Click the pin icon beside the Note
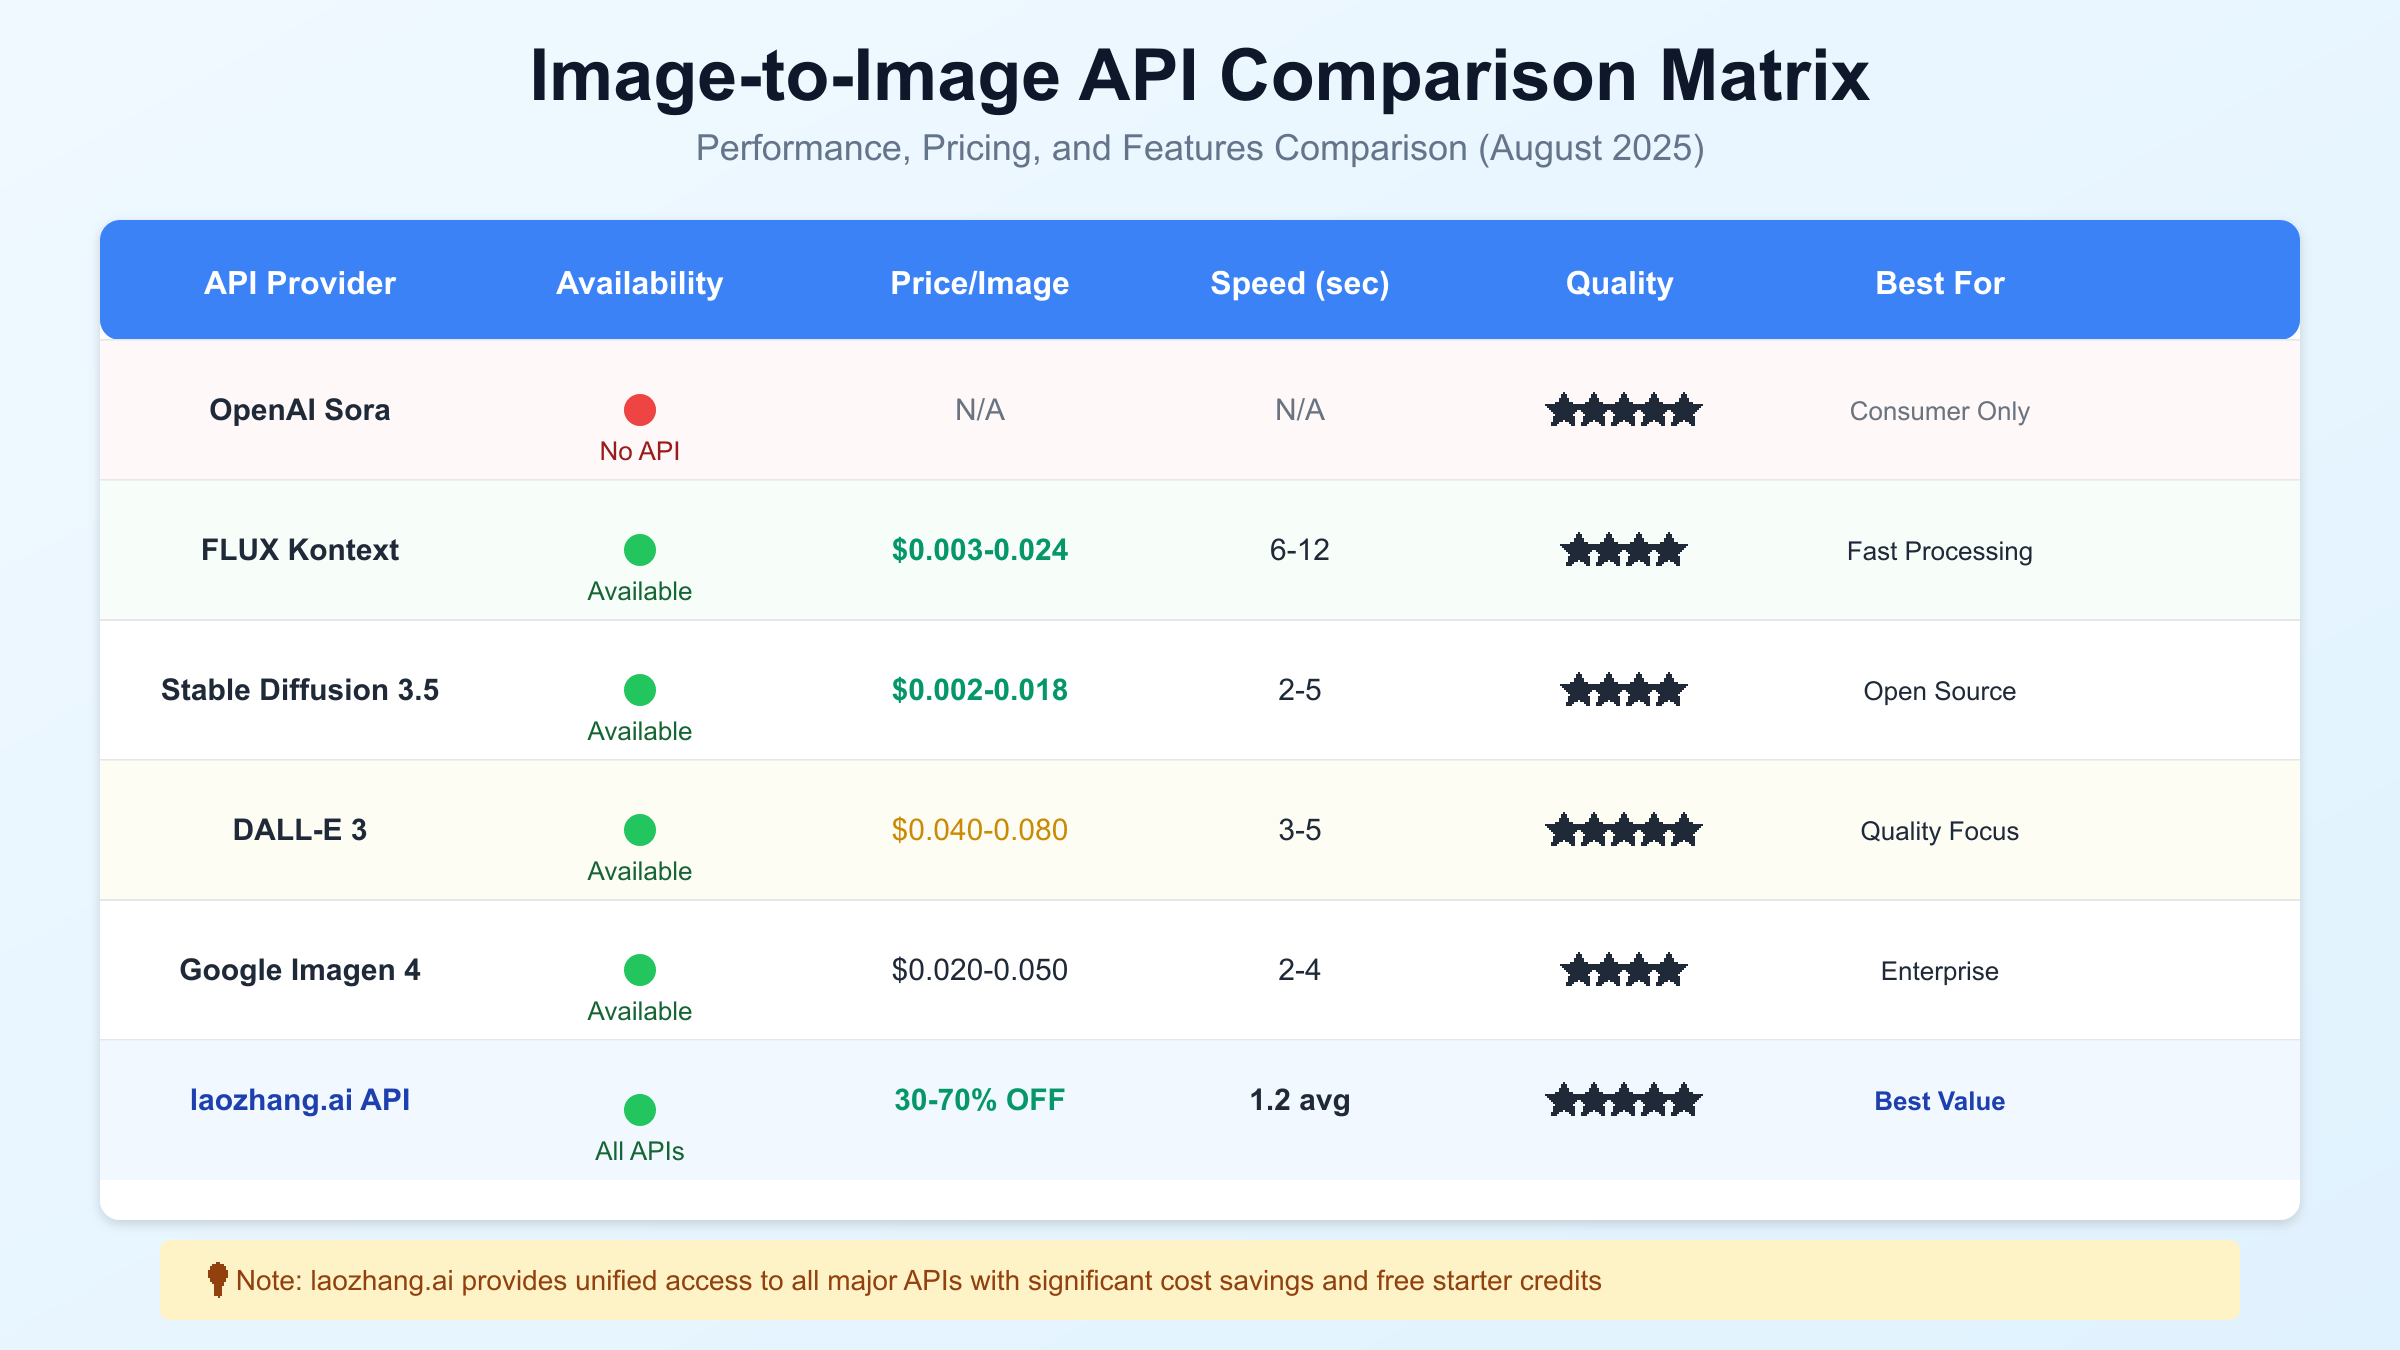The width and height of the screenshot is (2400, 1350). click(x=217, y=1280)
